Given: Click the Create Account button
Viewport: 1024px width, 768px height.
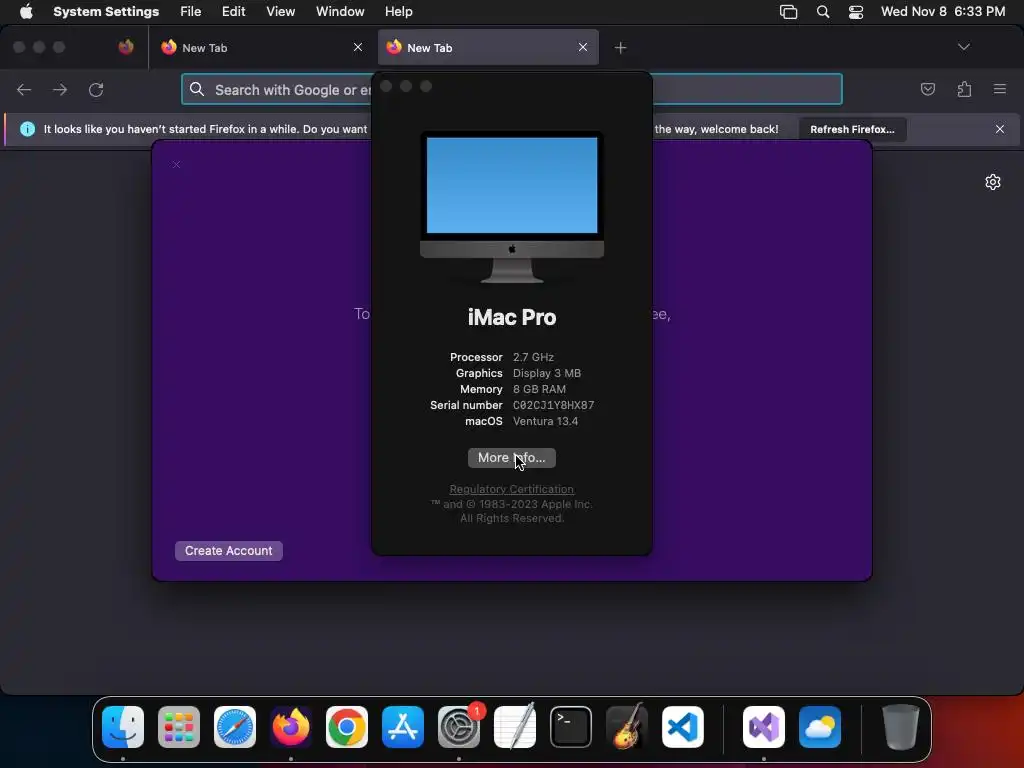Looking at the screenshot, I should [x=229, y=551].
